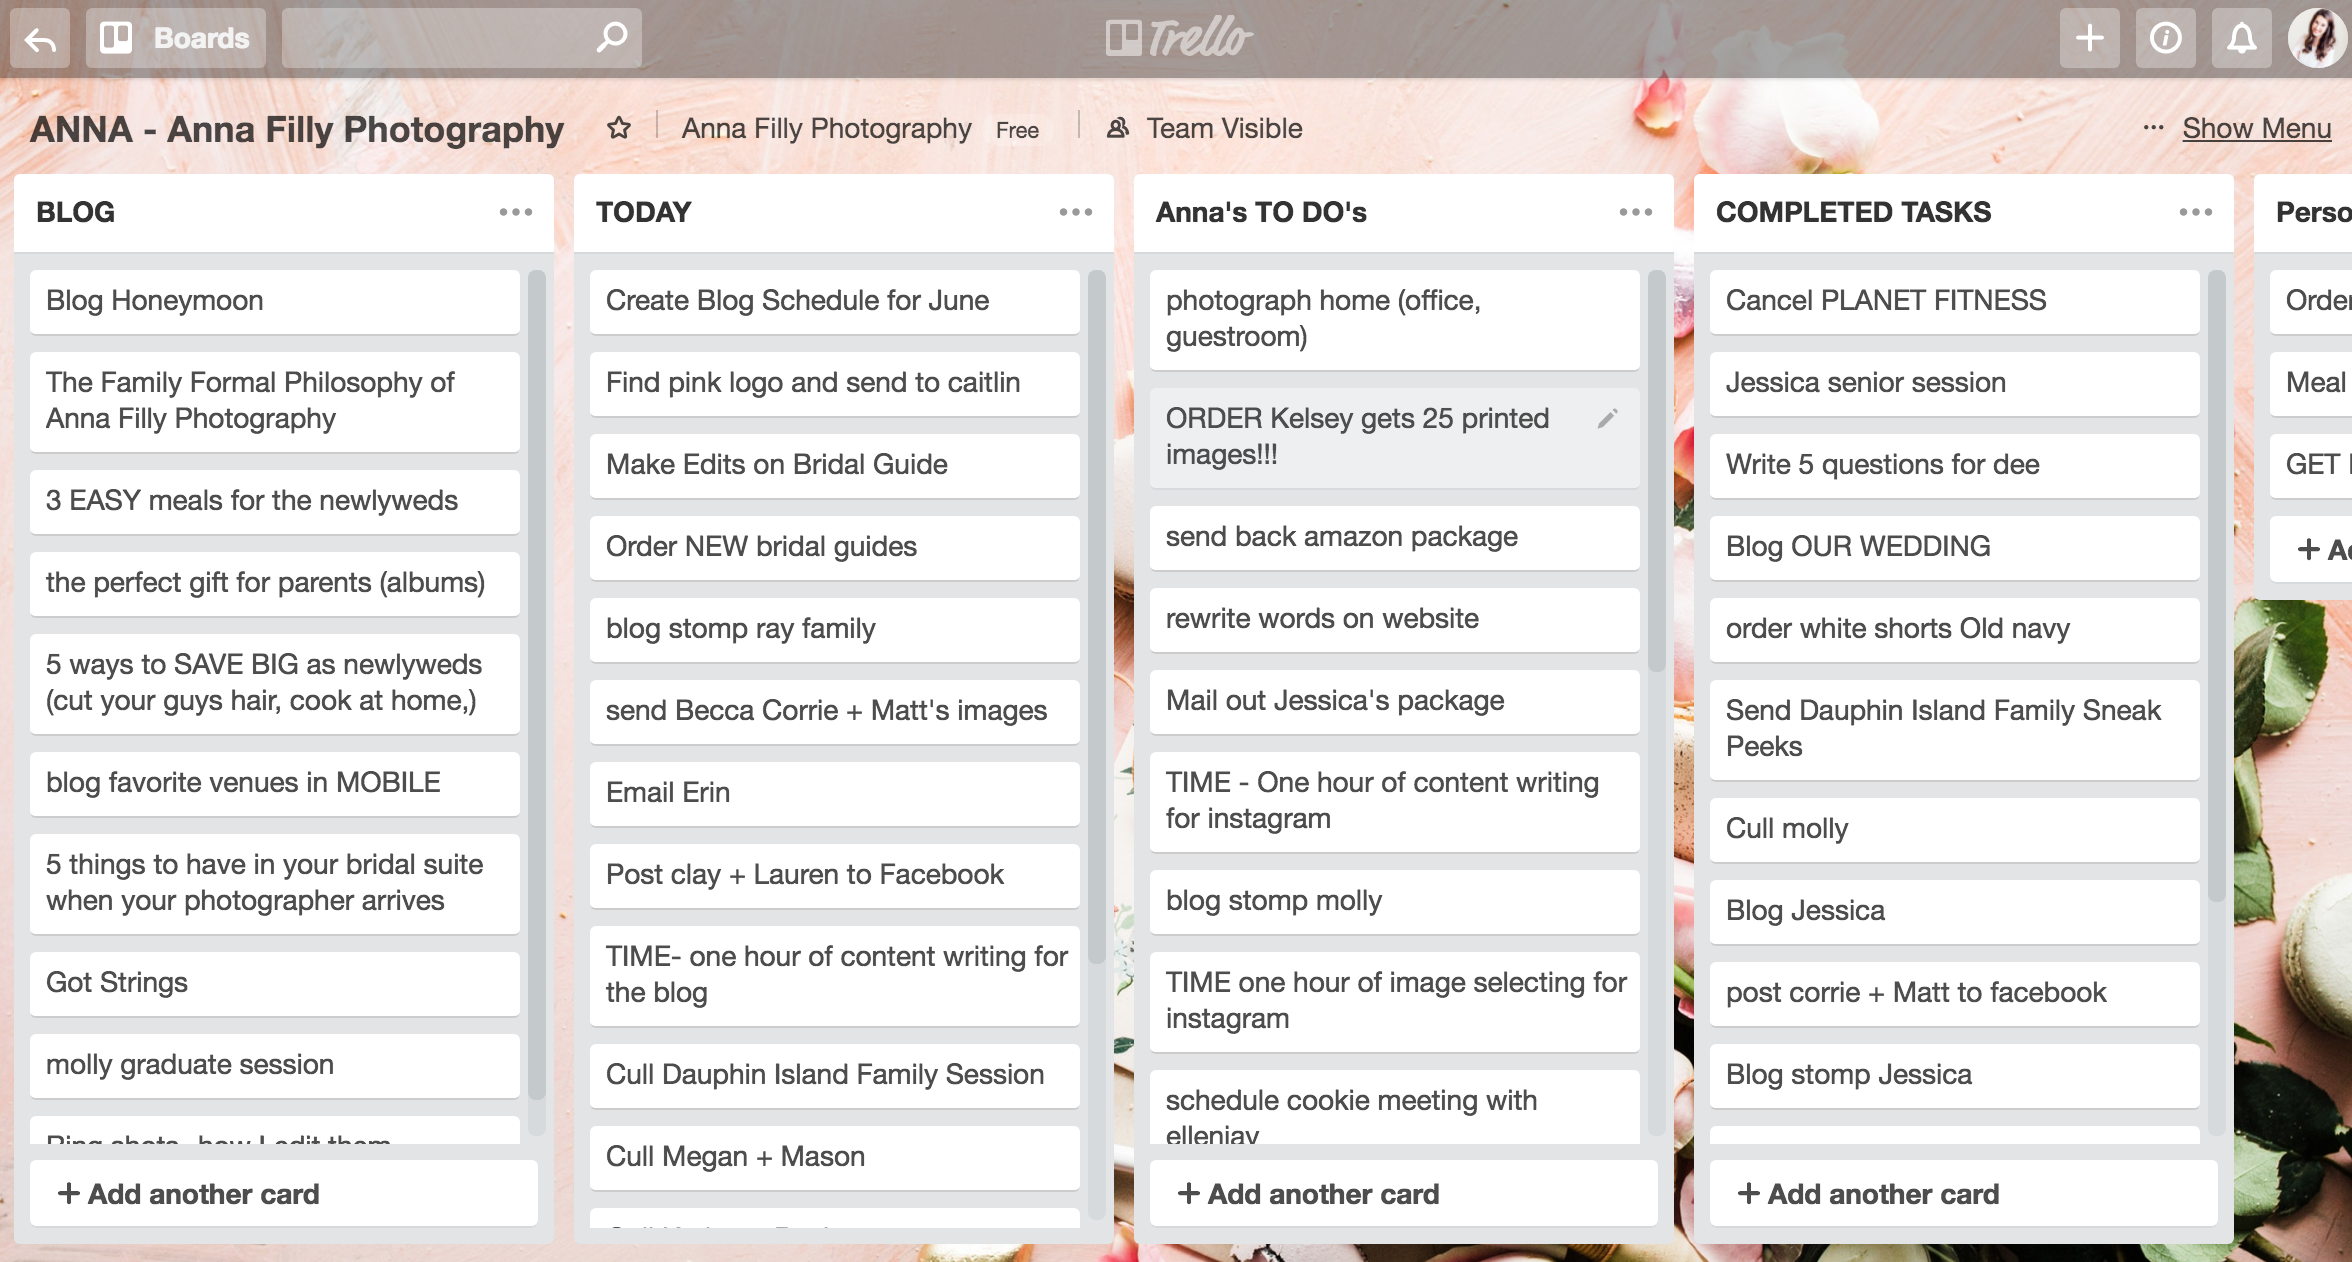The width and height of the screenshot is (2352, 1262).
Task: Click the Anna's TO DO's list scrollbar
Action: [1656, 470]
